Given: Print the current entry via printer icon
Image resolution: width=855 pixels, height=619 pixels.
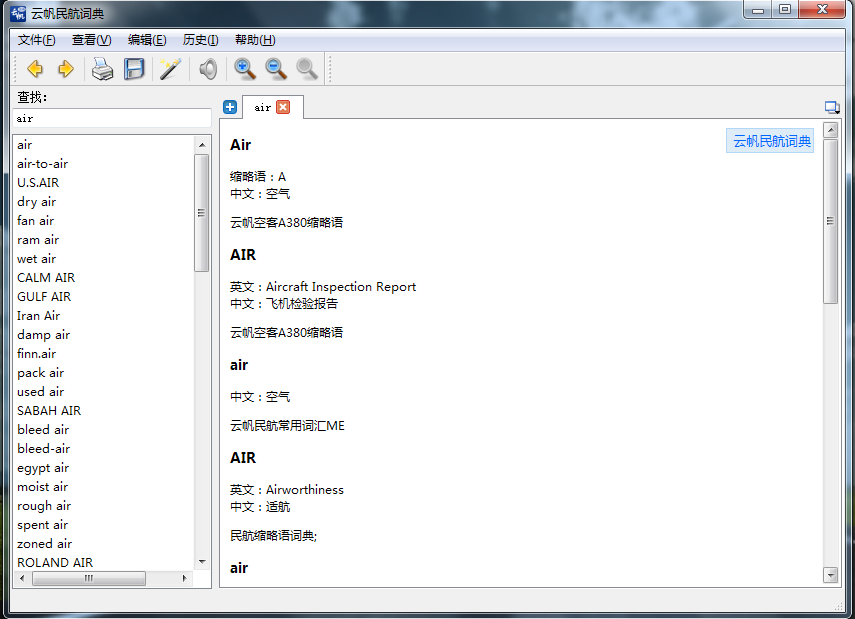Looking at the screenshot, I should tap(102, 69).
